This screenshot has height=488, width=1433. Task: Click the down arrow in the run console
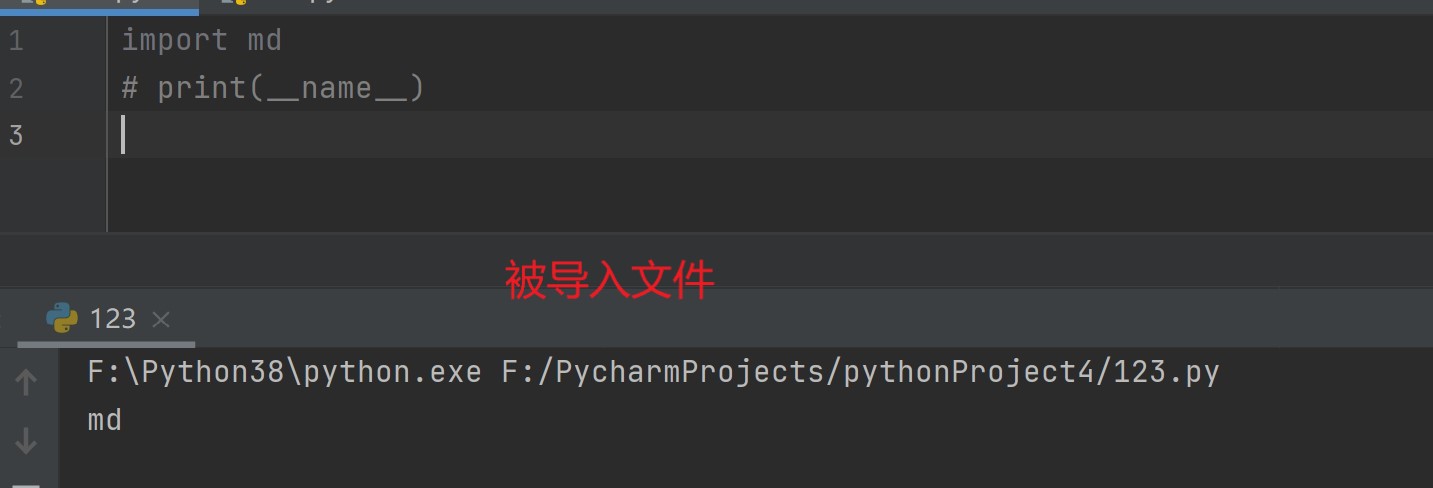26,440
